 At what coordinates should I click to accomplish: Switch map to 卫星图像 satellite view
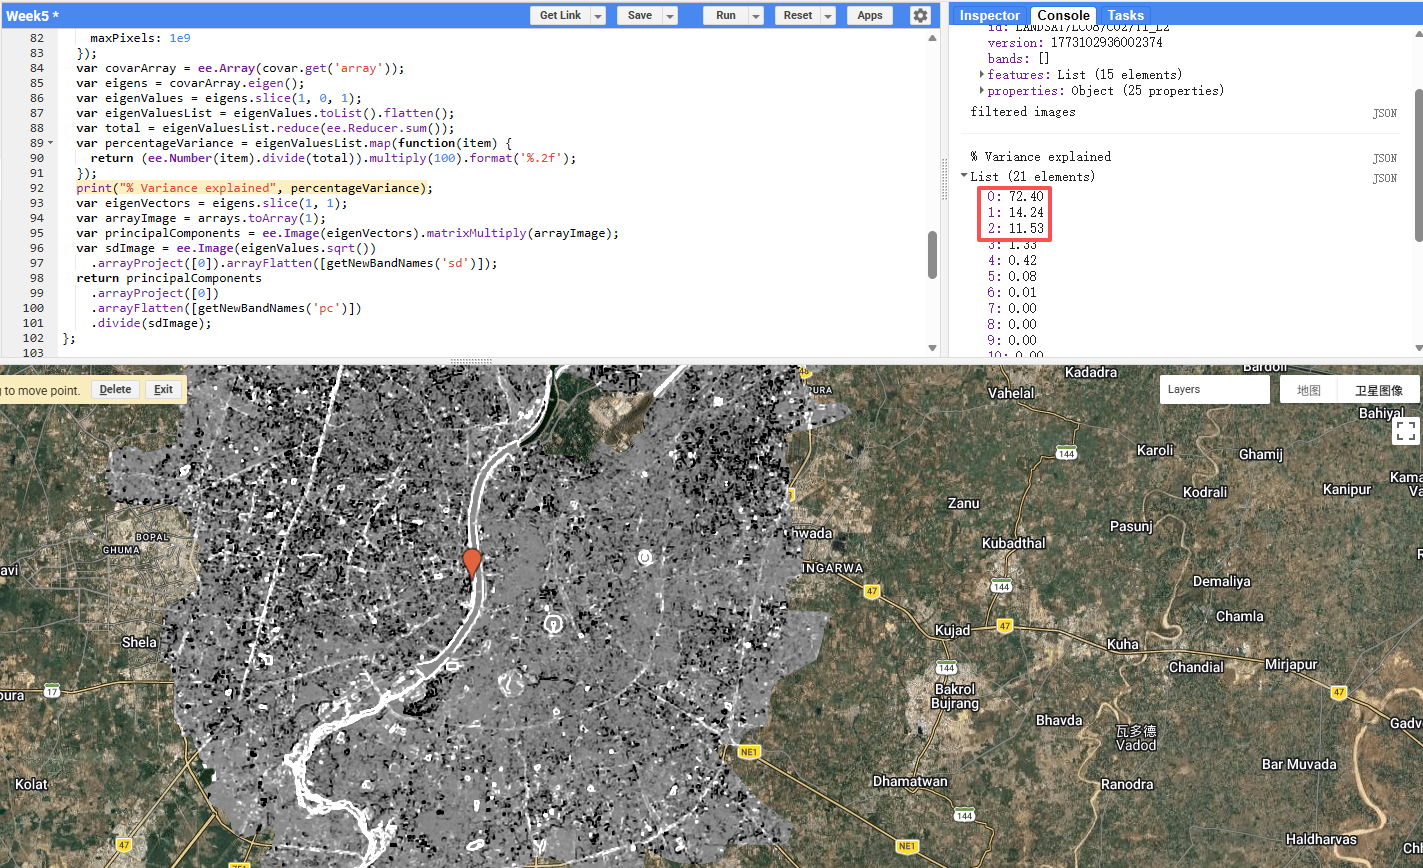pos(1378,390)
